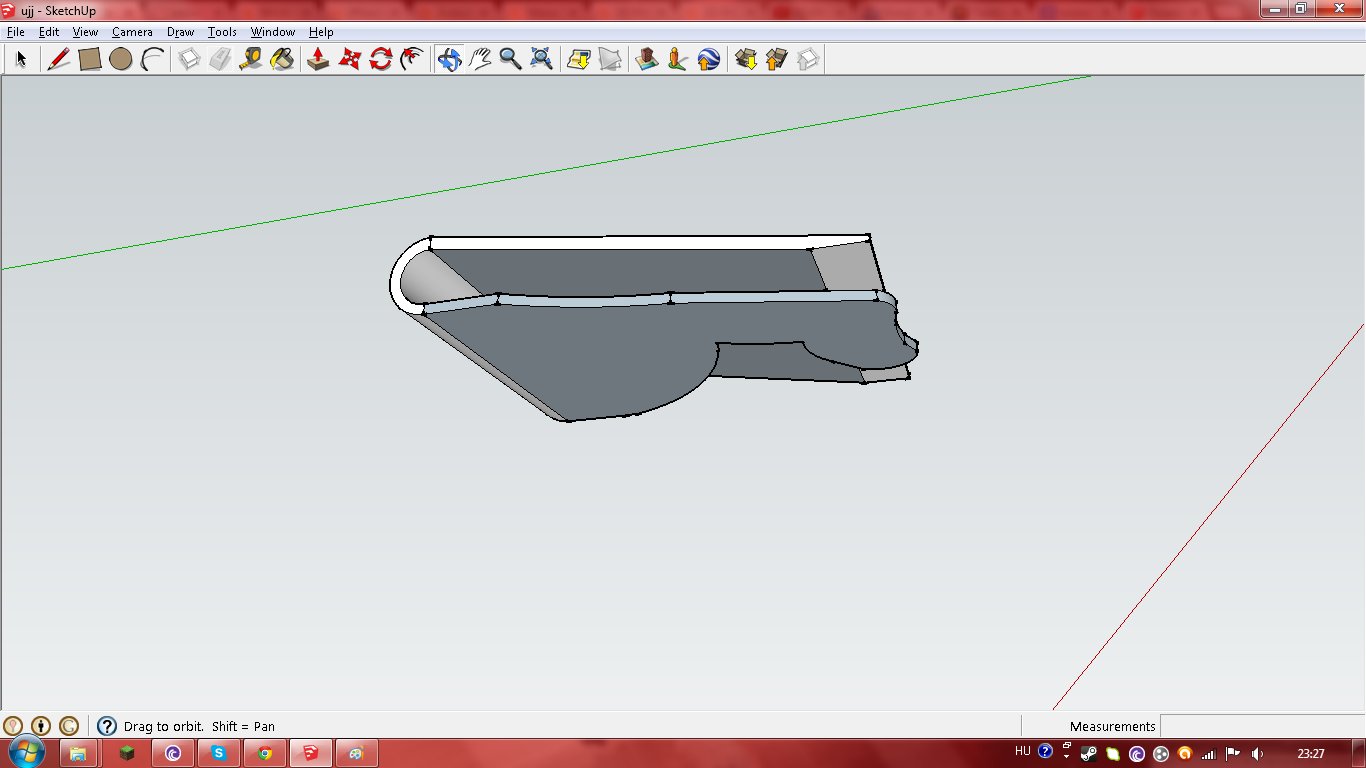Image resolution: width=1366 pixels, height=768 pixels.
Task: Click the Preview in Google Earth icon
Action: pos(709,59)
